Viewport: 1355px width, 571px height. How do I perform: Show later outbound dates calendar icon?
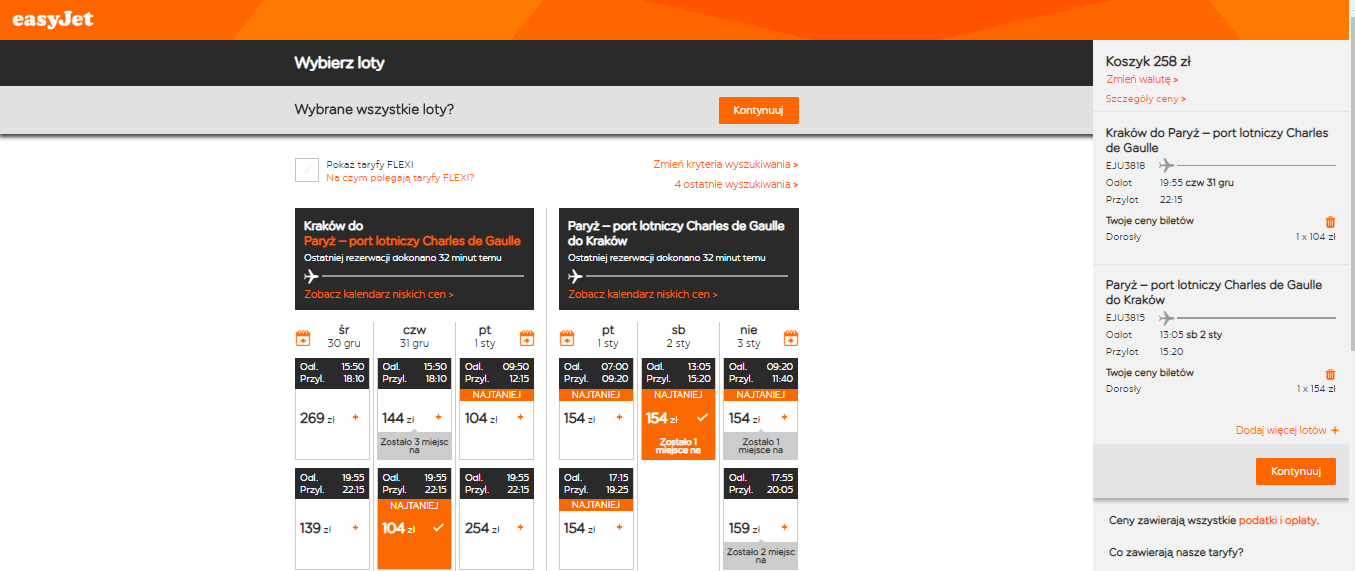(x=526, y=337)
